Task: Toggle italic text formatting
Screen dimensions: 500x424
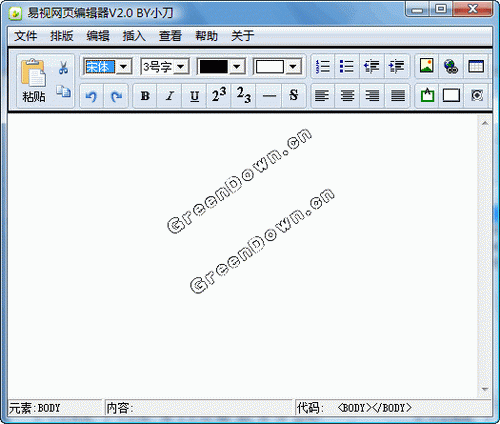Action: pyautogui.click(x=170, y=96)
